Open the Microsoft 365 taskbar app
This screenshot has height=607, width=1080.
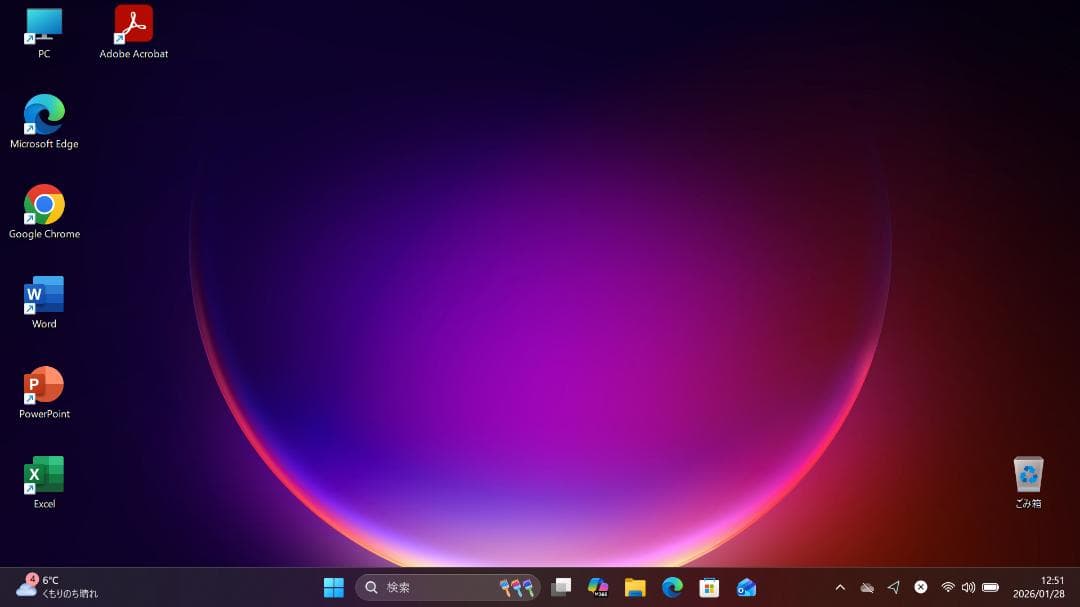pos(598,587)
